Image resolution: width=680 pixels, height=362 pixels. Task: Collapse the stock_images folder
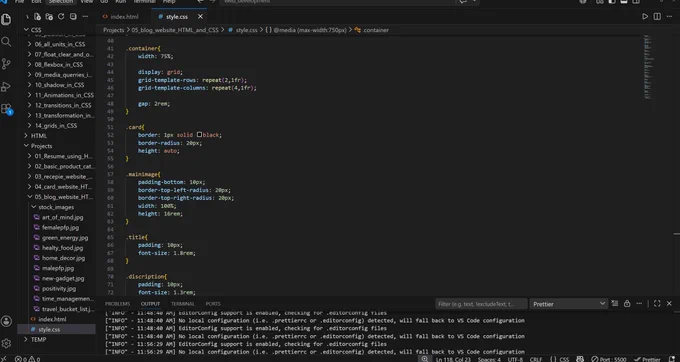56,207
